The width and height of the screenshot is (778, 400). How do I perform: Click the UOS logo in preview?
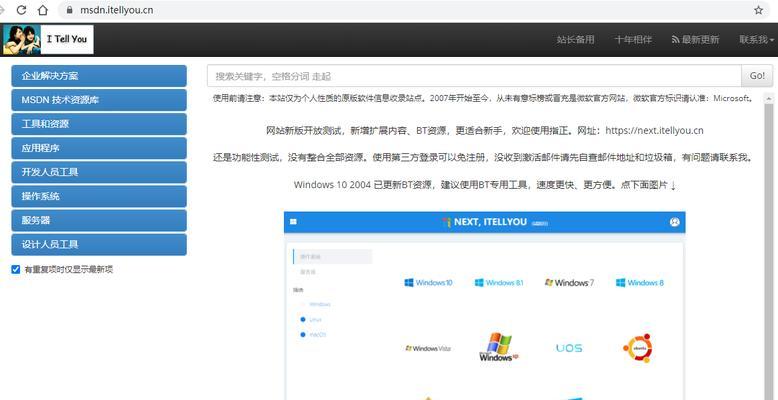(569, 348)
